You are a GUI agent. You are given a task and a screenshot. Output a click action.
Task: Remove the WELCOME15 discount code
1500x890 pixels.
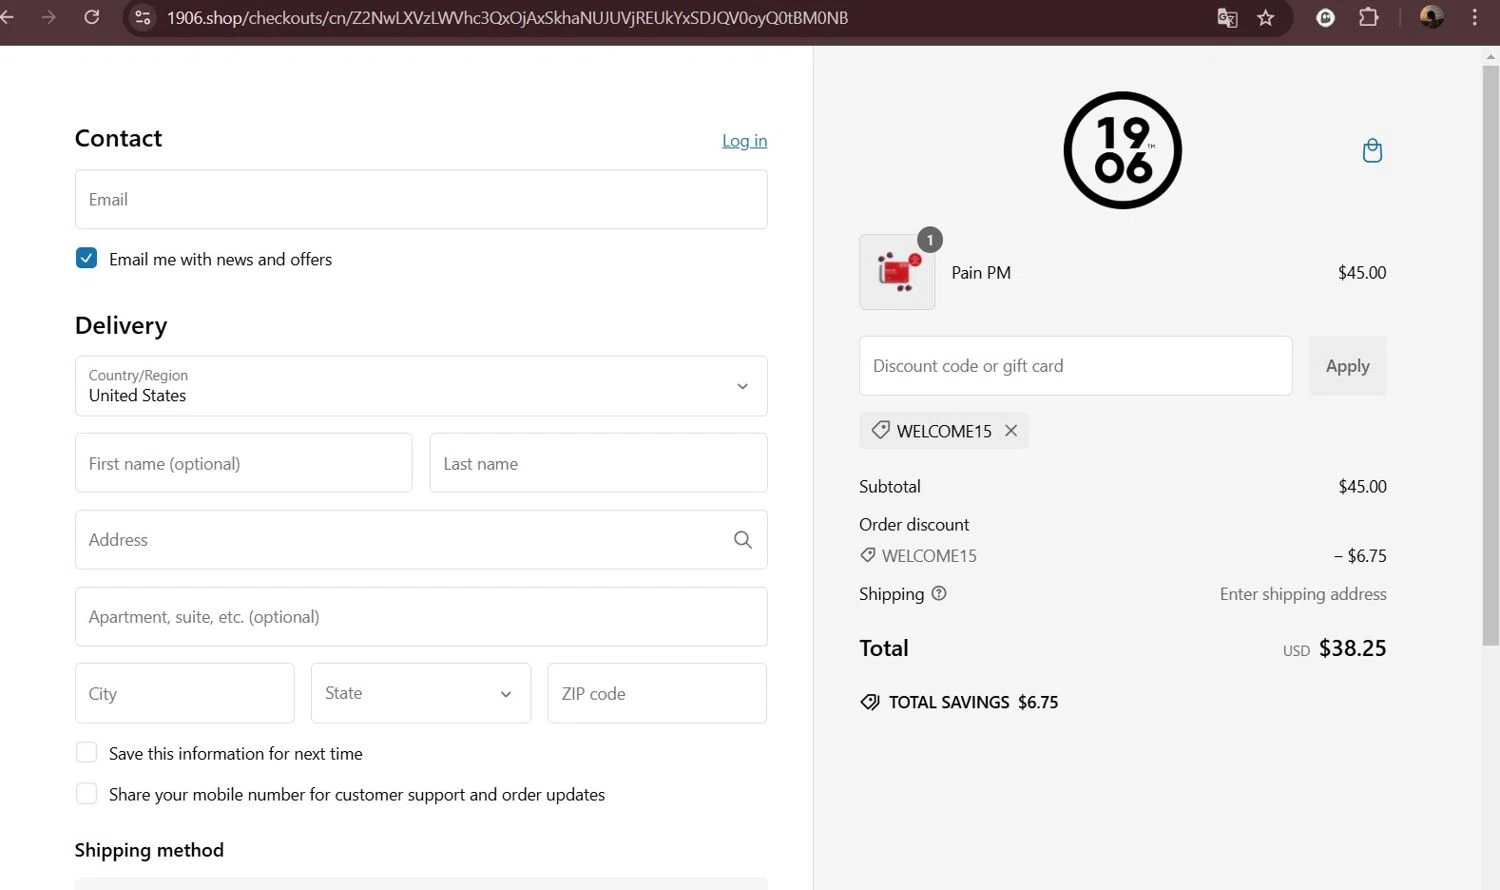pyautogui.click(x=1011, y=431)
